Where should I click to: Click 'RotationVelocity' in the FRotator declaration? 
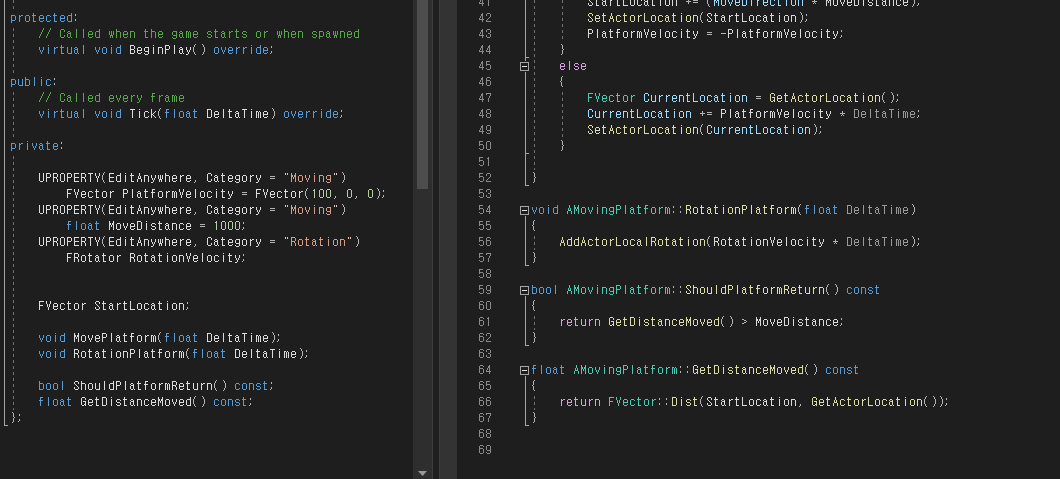tap(185, 258)
